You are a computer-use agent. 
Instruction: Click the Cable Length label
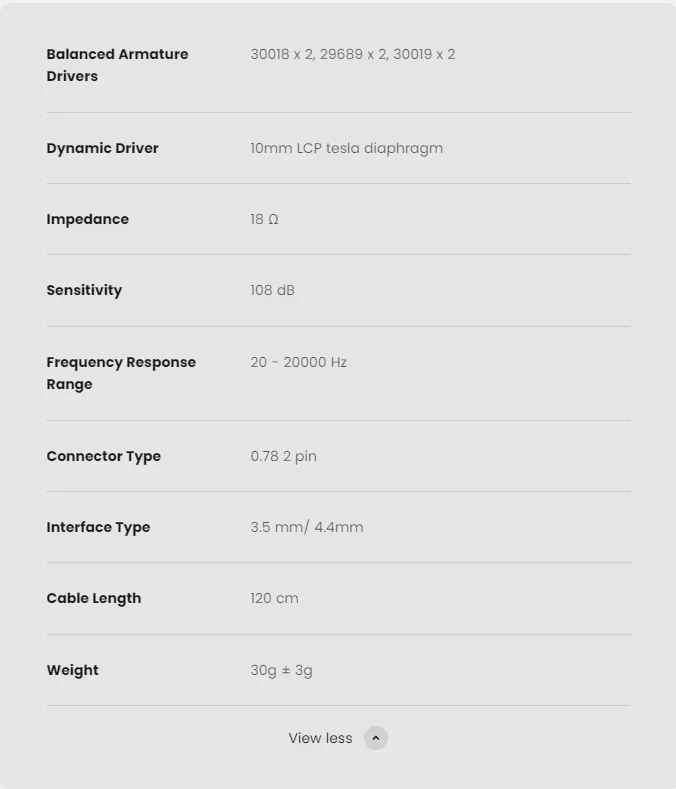(x=93, y=598)
